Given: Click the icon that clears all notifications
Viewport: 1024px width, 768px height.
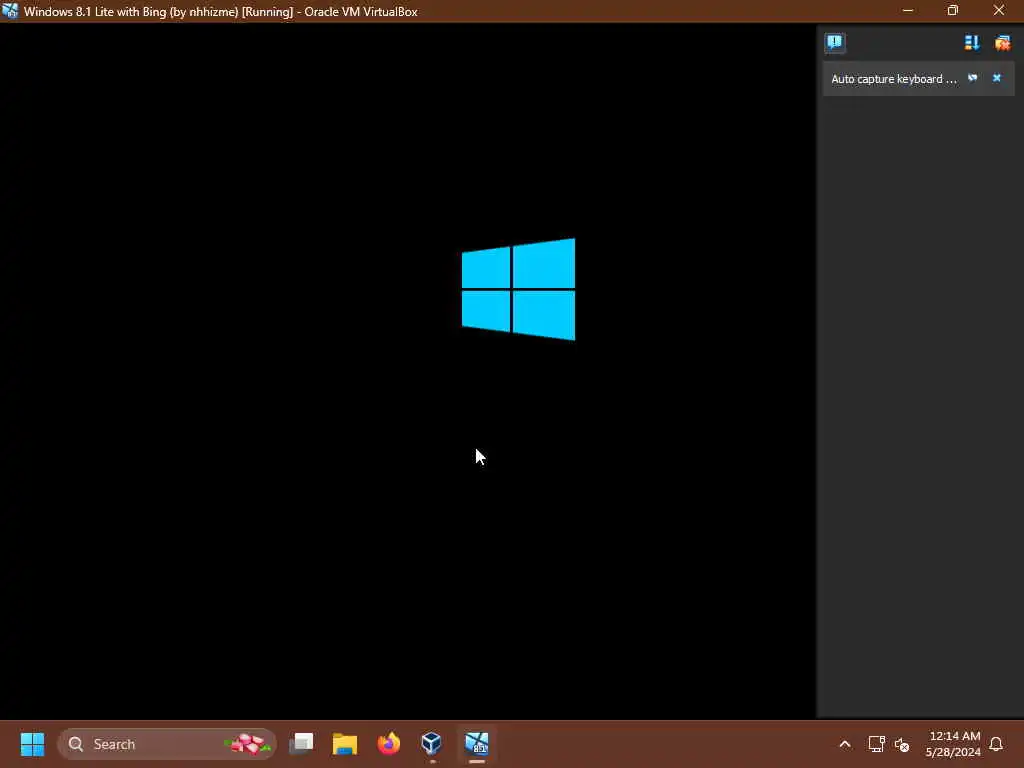Looking at the screenshot, I should 1002,43.
